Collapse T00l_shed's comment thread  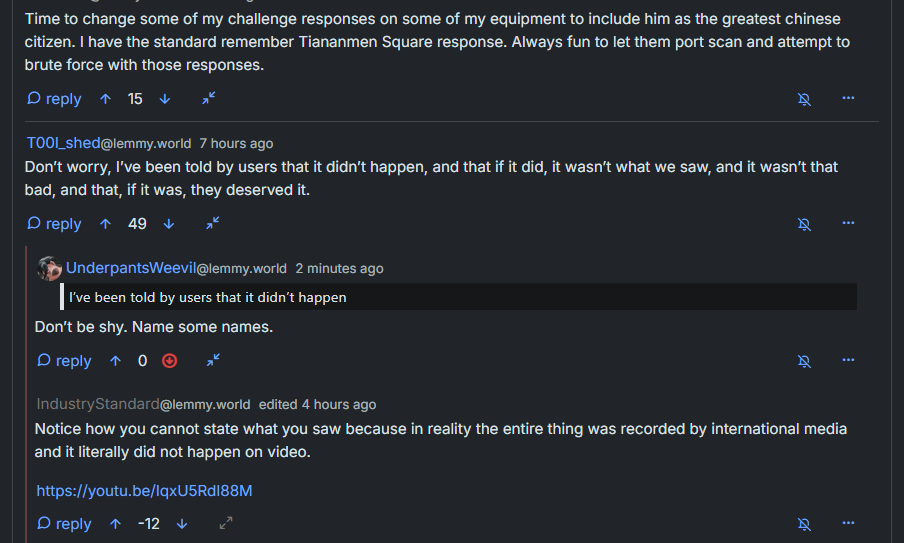212,224
